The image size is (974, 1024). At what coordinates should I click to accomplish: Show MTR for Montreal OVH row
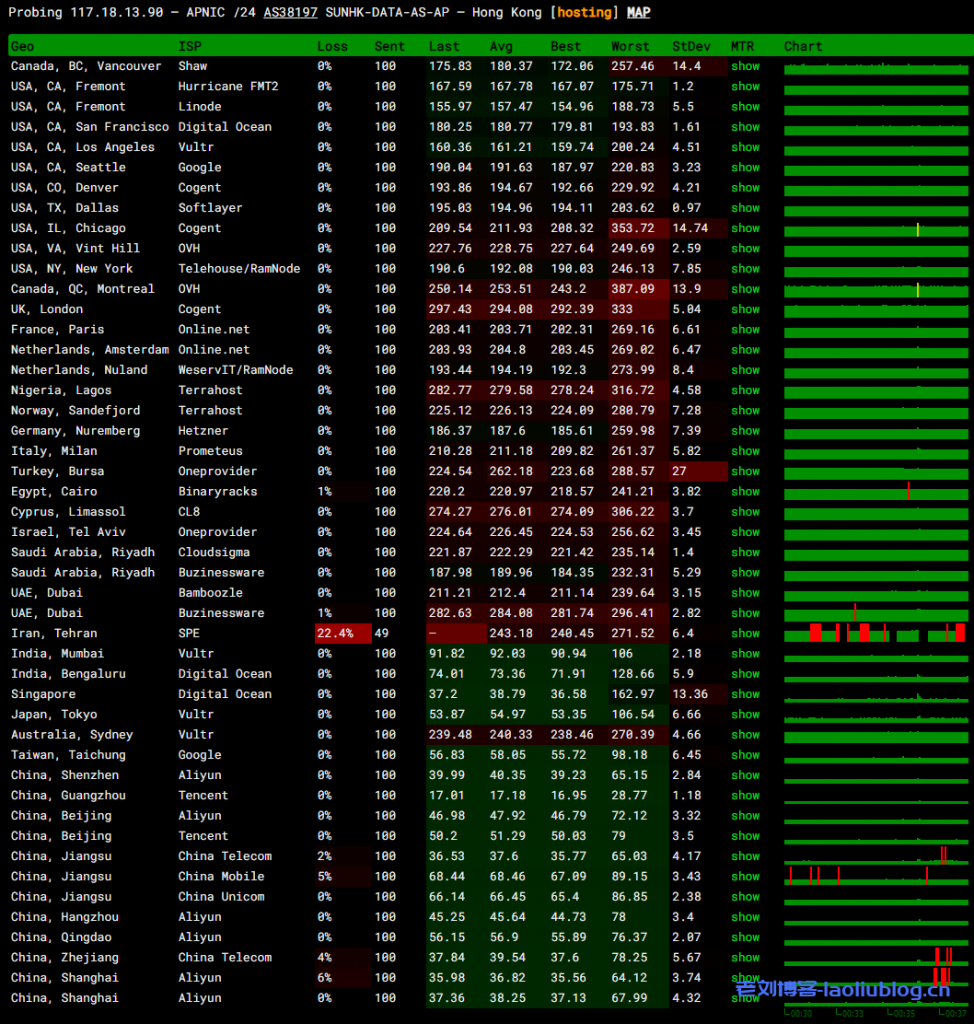745,289
